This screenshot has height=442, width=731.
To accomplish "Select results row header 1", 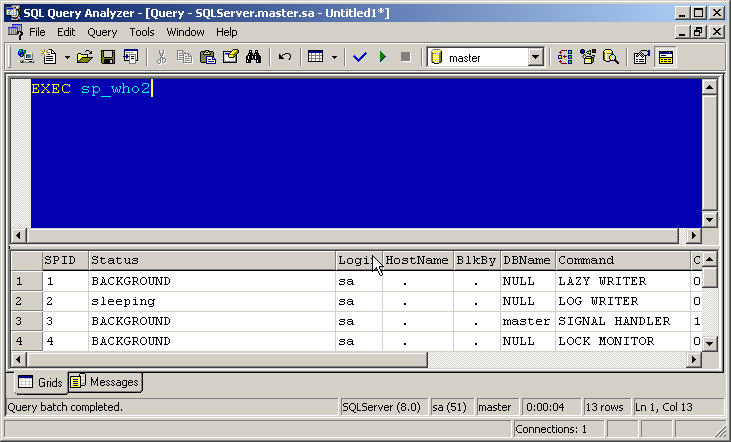I will click(26, 281).
